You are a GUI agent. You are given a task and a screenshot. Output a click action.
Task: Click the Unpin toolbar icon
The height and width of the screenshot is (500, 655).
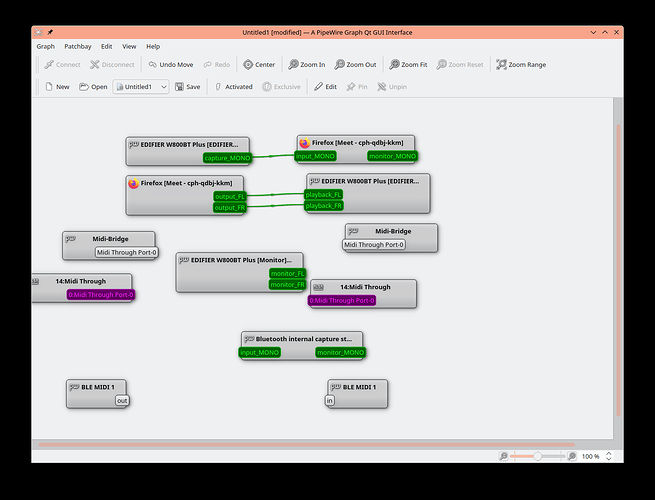(x=381, y=87)
